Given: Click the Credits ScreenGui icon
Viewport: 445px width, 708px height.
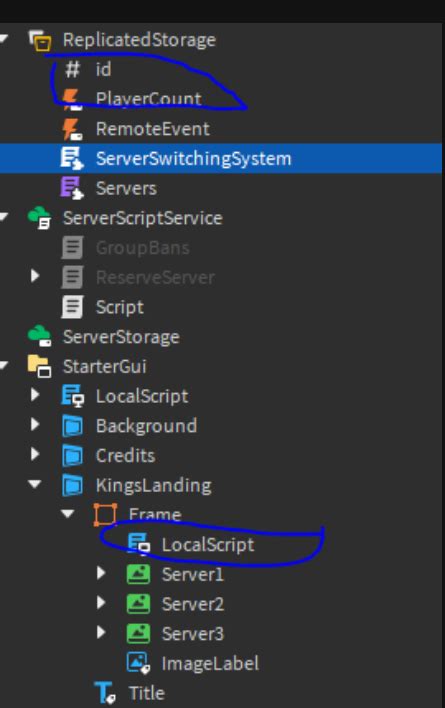Looking at the screenshot, I should [x=72, y=455].
